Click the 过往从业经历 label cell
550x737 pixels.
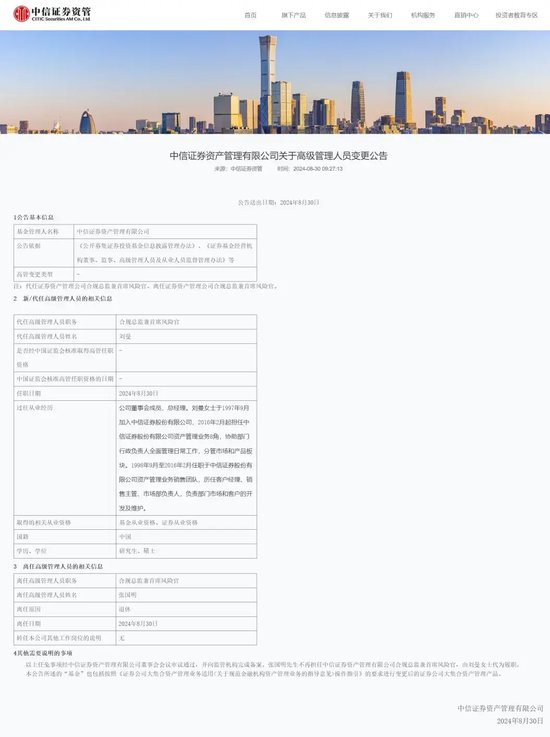coord(65,458)
